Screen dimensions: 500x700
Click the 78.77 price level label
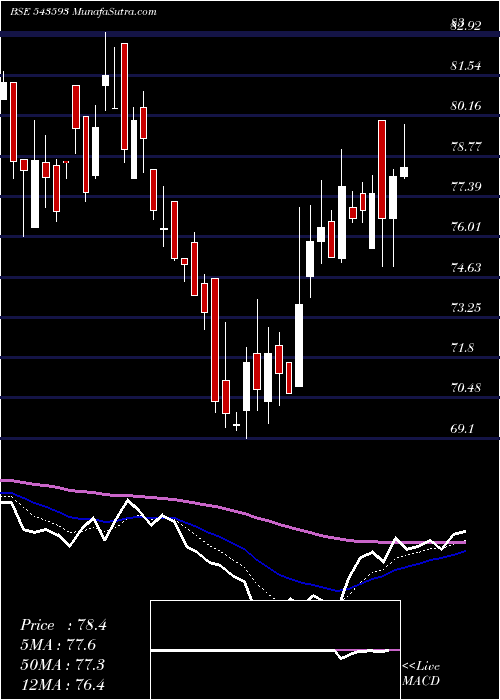click(466, 147)
